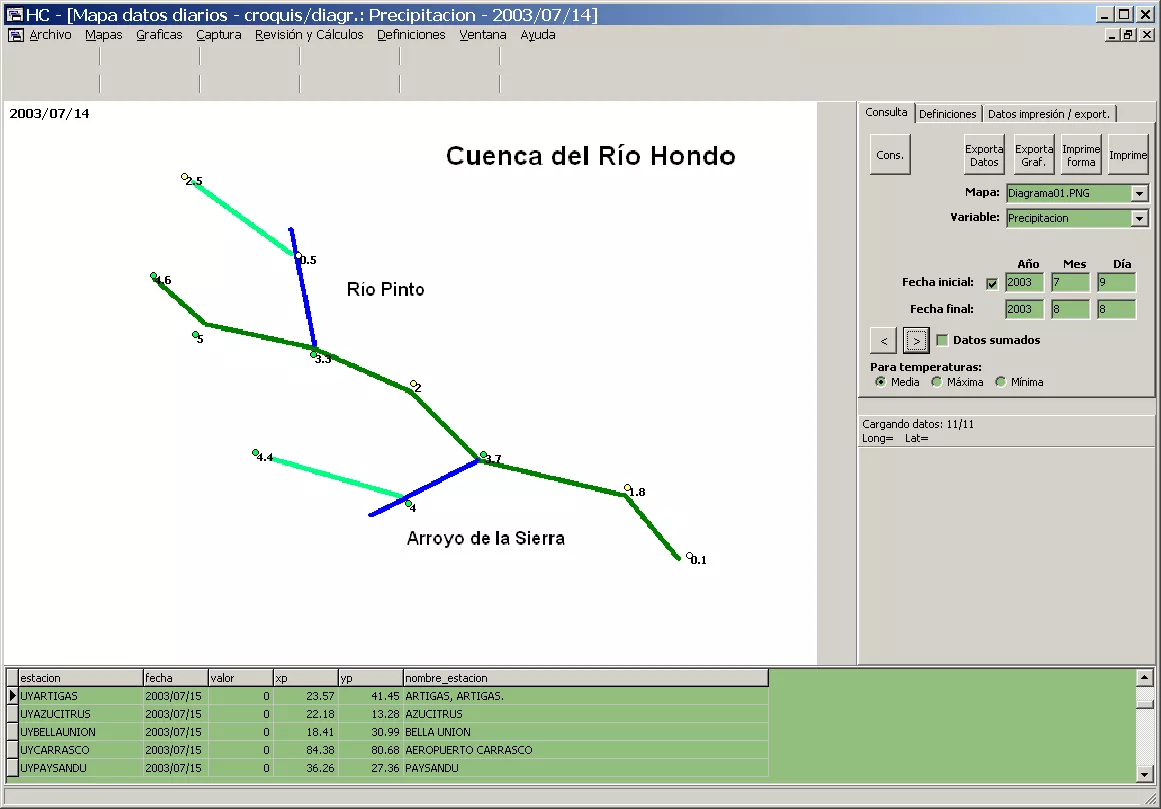Expand the Mapa dropdown list
Viewport: 1161px width, 809px height.
1140,193
